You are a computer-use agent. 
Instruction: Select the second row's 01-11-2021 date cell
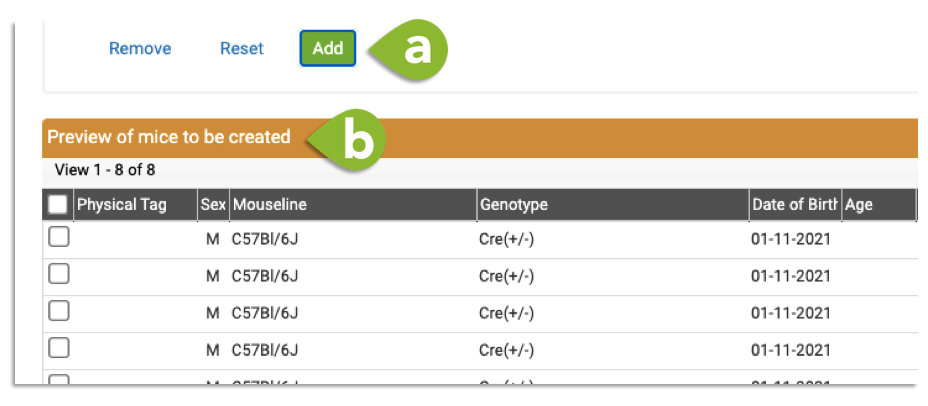791,276
